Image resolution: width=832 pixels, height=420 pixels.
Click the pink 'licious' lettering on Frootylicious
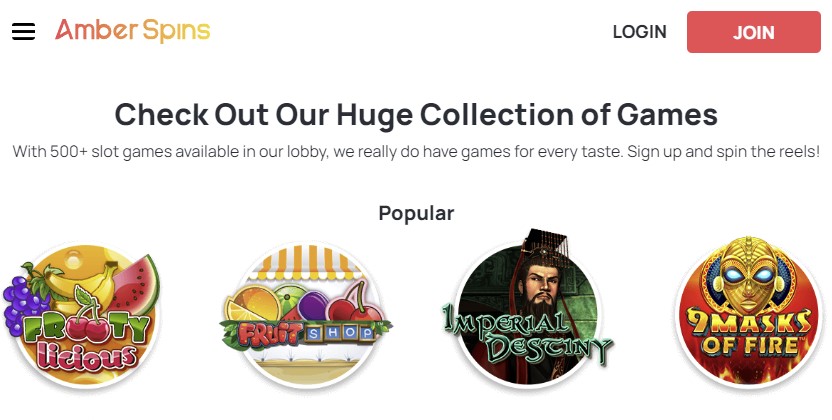(85, 357)
